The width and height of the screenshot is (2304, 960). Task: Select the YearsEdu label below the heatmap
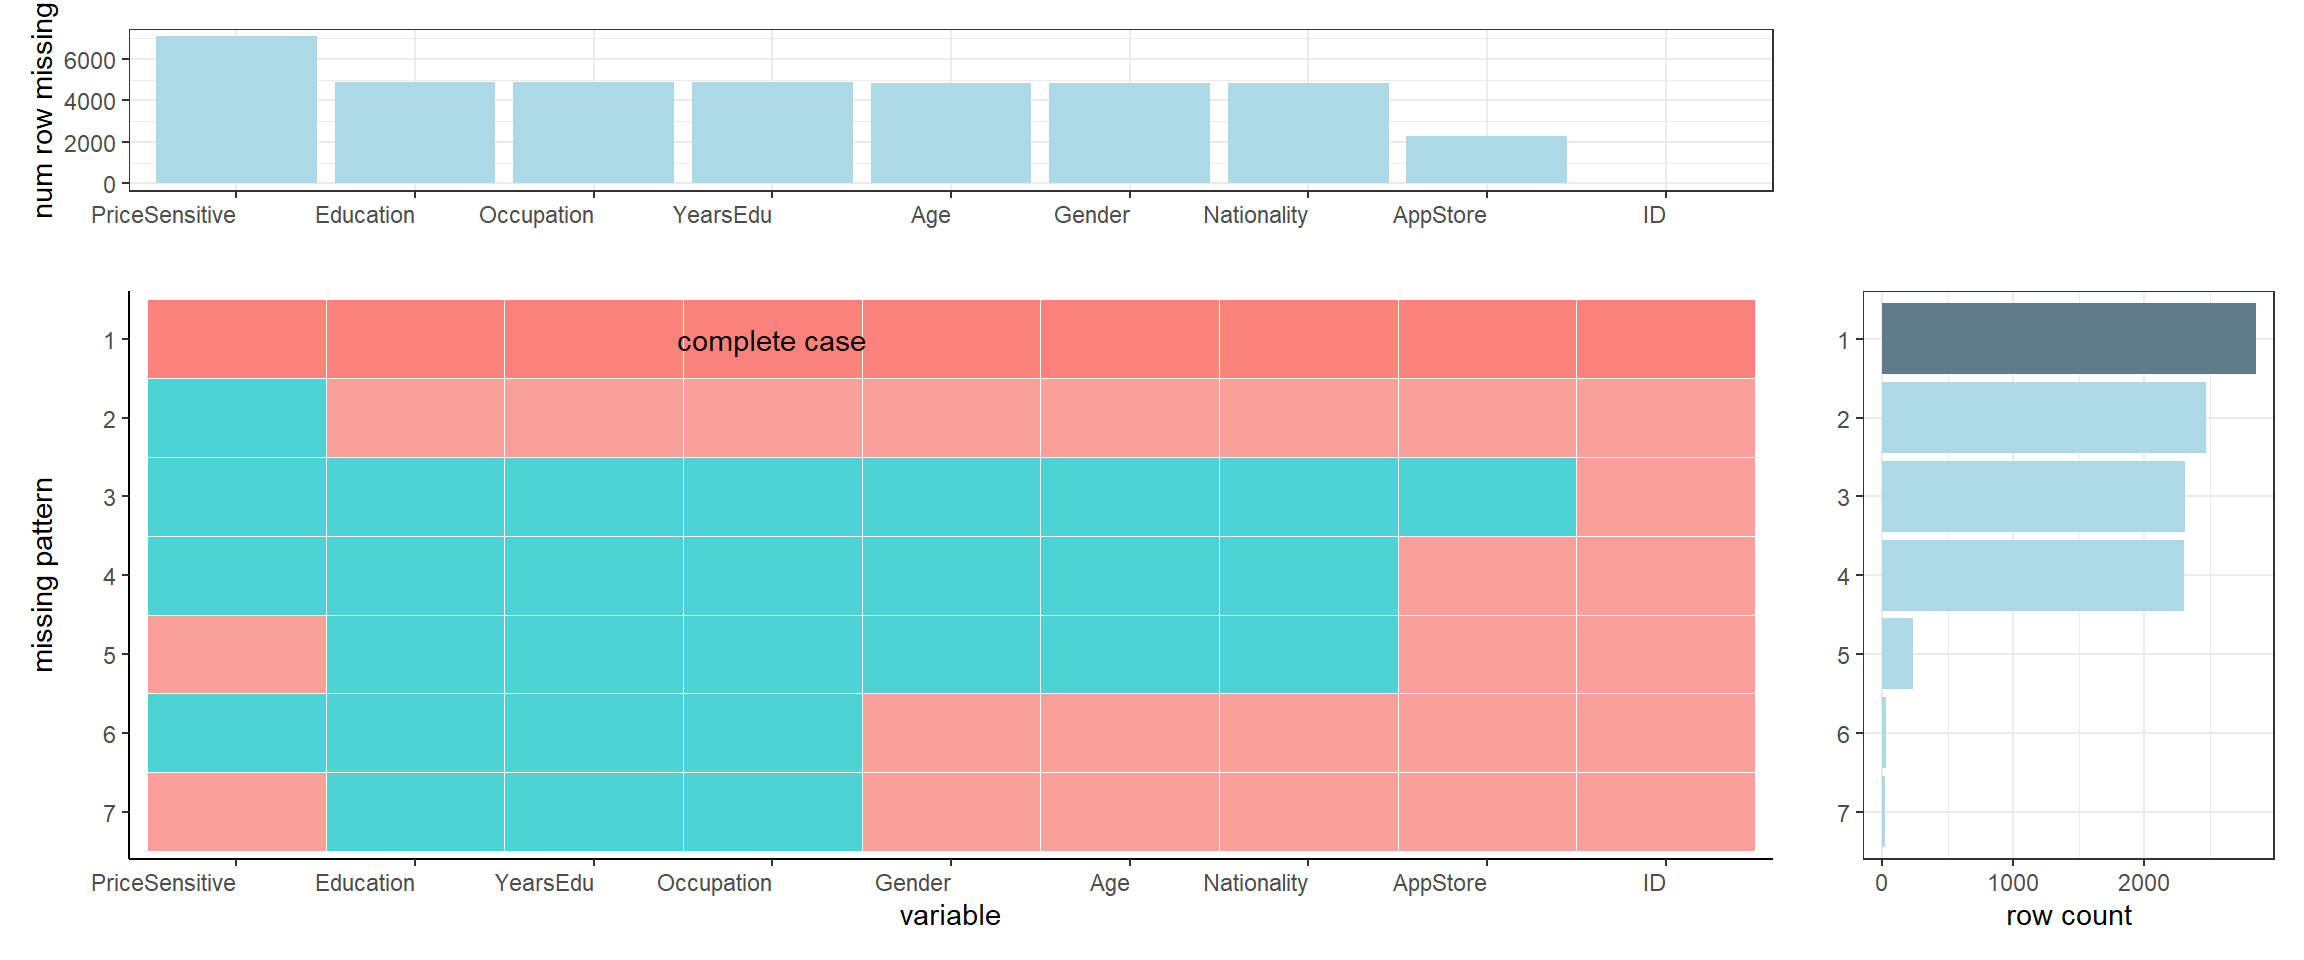(544, 884)
